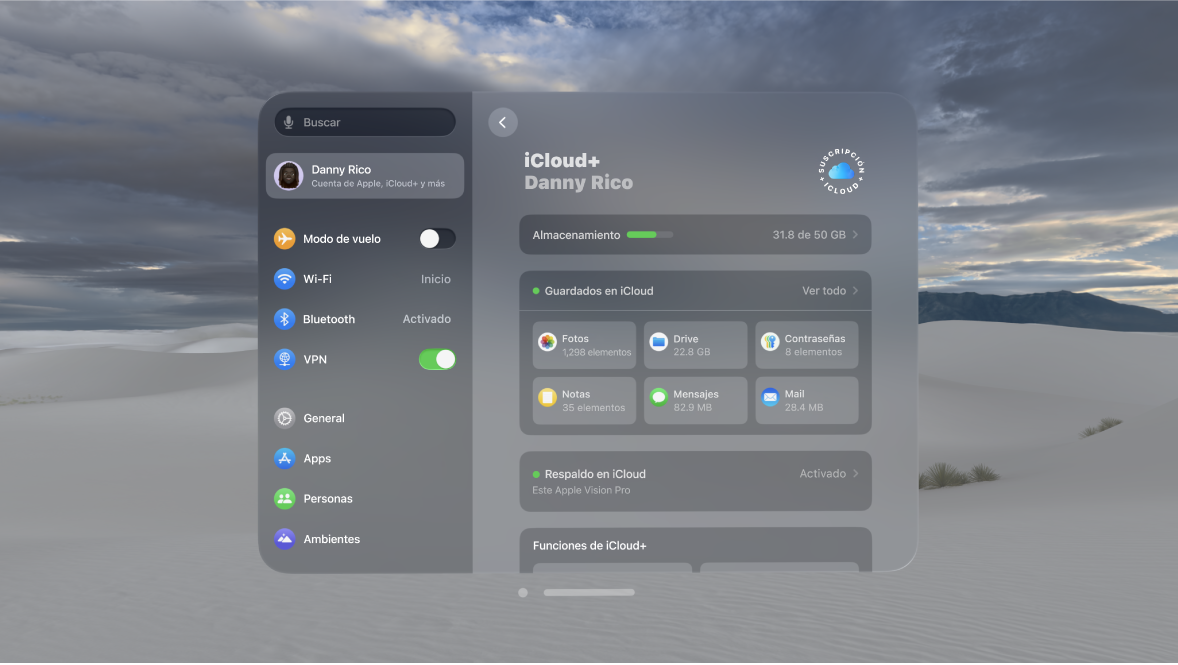This screenshot has width=1178, height=665.
Task: Click the Activado status of Respaldo en iCloud
Action: pos(823,473)
